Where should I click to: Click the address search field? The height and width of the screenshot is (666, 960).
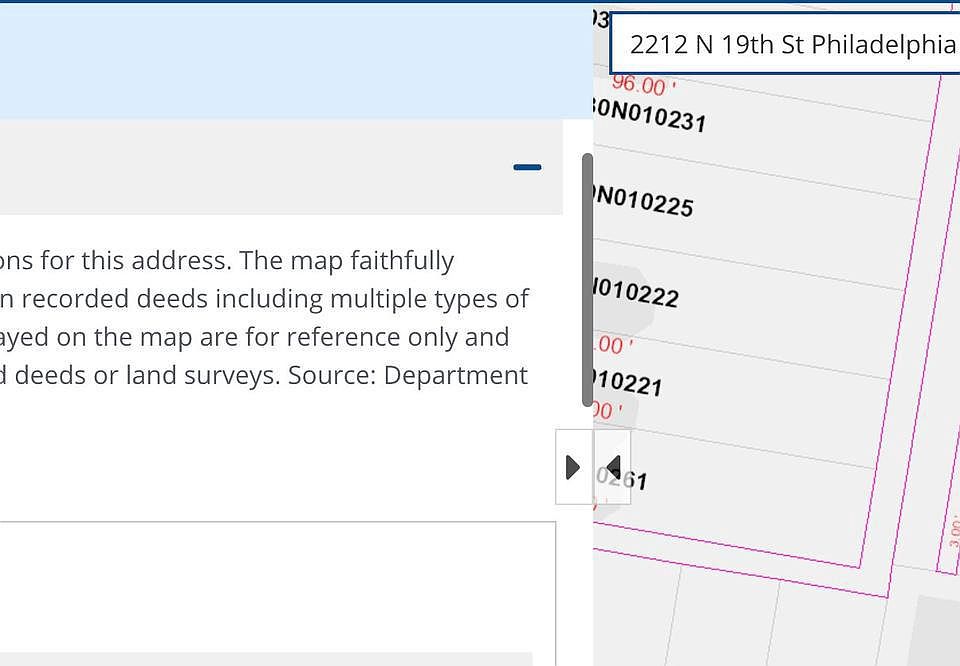(x=790, y=45)
